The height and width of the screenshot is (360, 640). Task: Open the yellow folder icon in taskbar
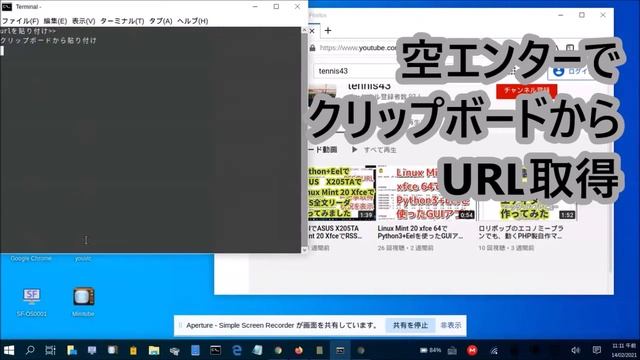(x=154, y=350)
